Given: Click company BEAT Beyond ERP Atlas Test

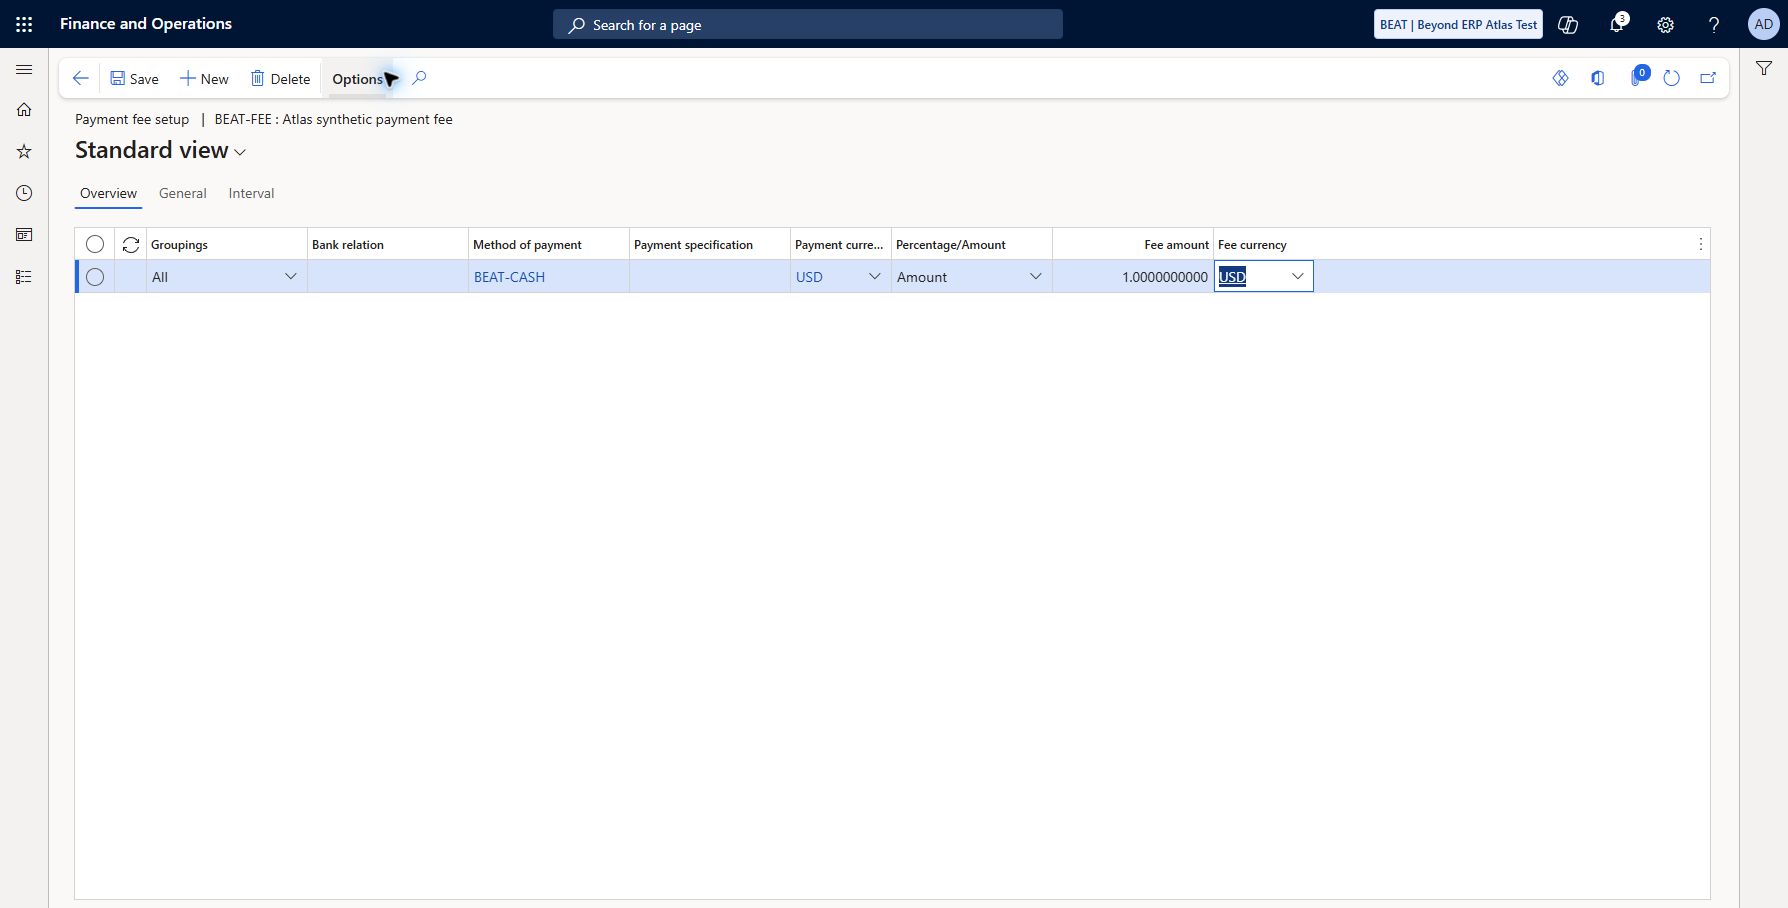Looking at the screenshot, I should point(1458,25).
